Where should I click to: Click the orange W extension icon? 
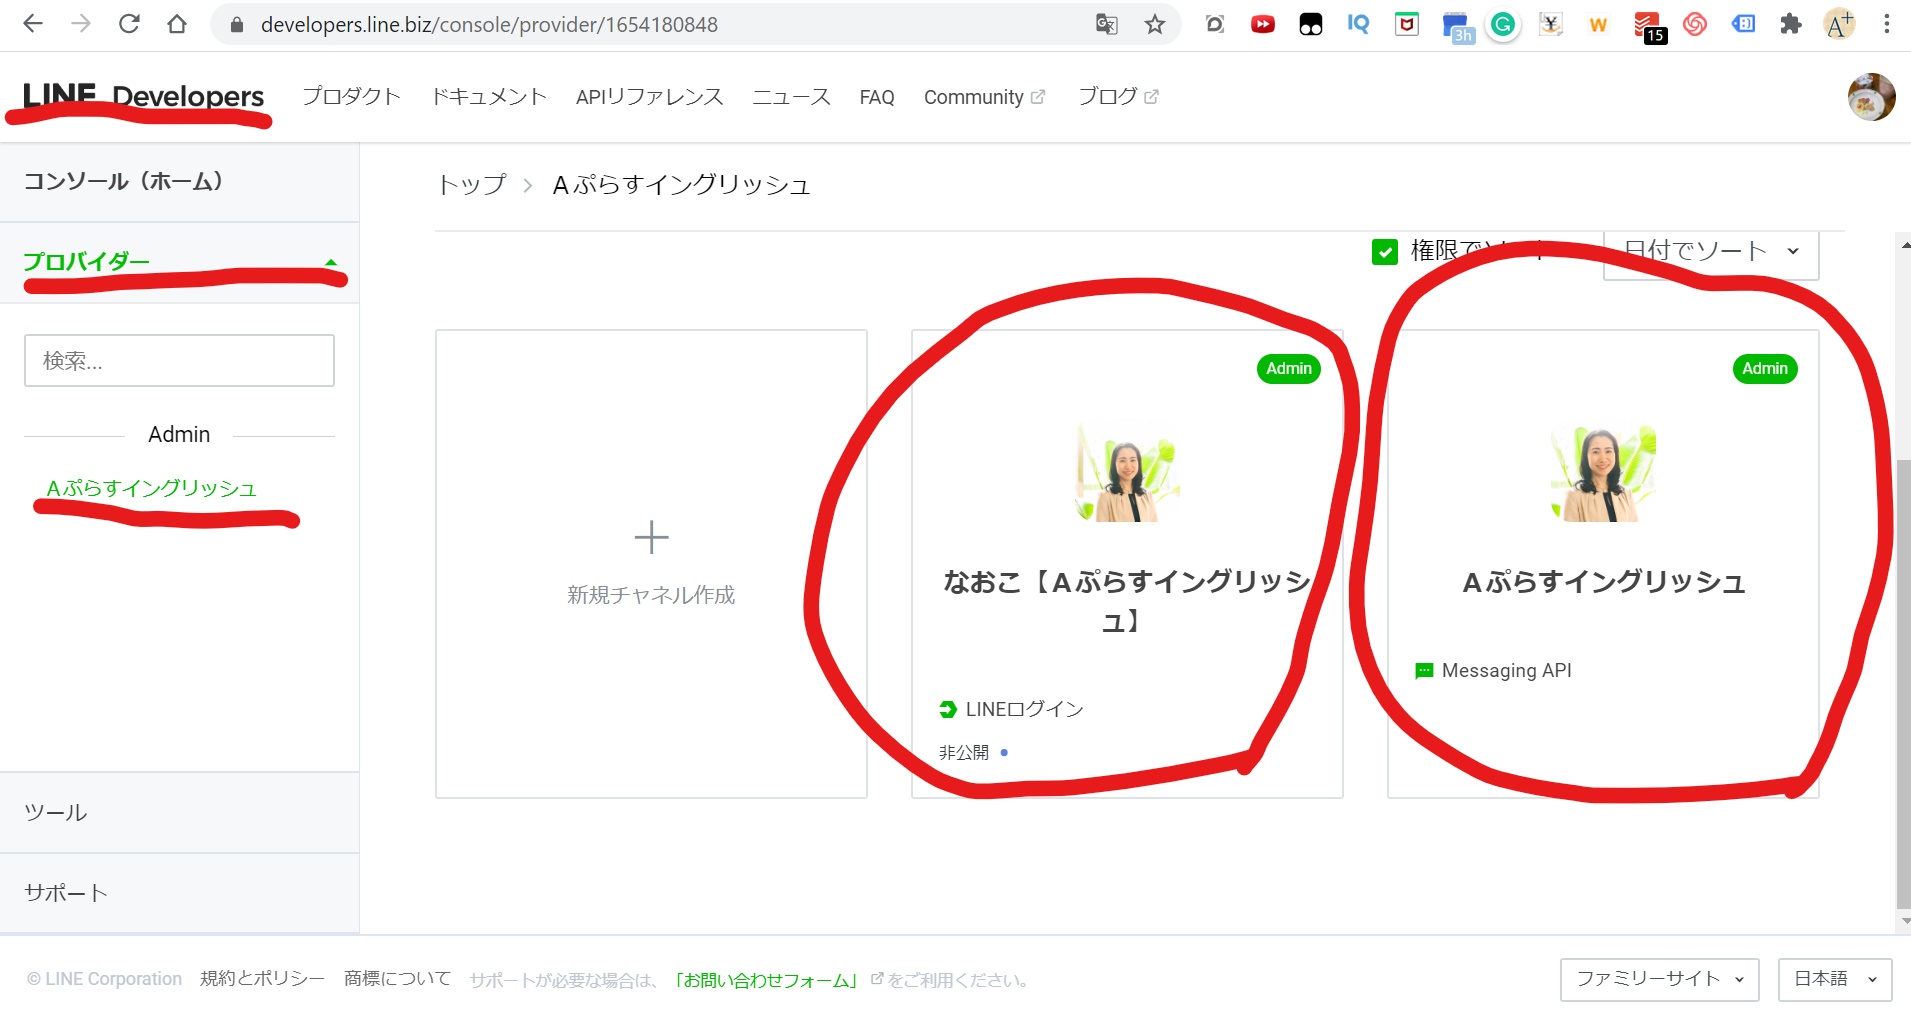[x=1598, y=25]
